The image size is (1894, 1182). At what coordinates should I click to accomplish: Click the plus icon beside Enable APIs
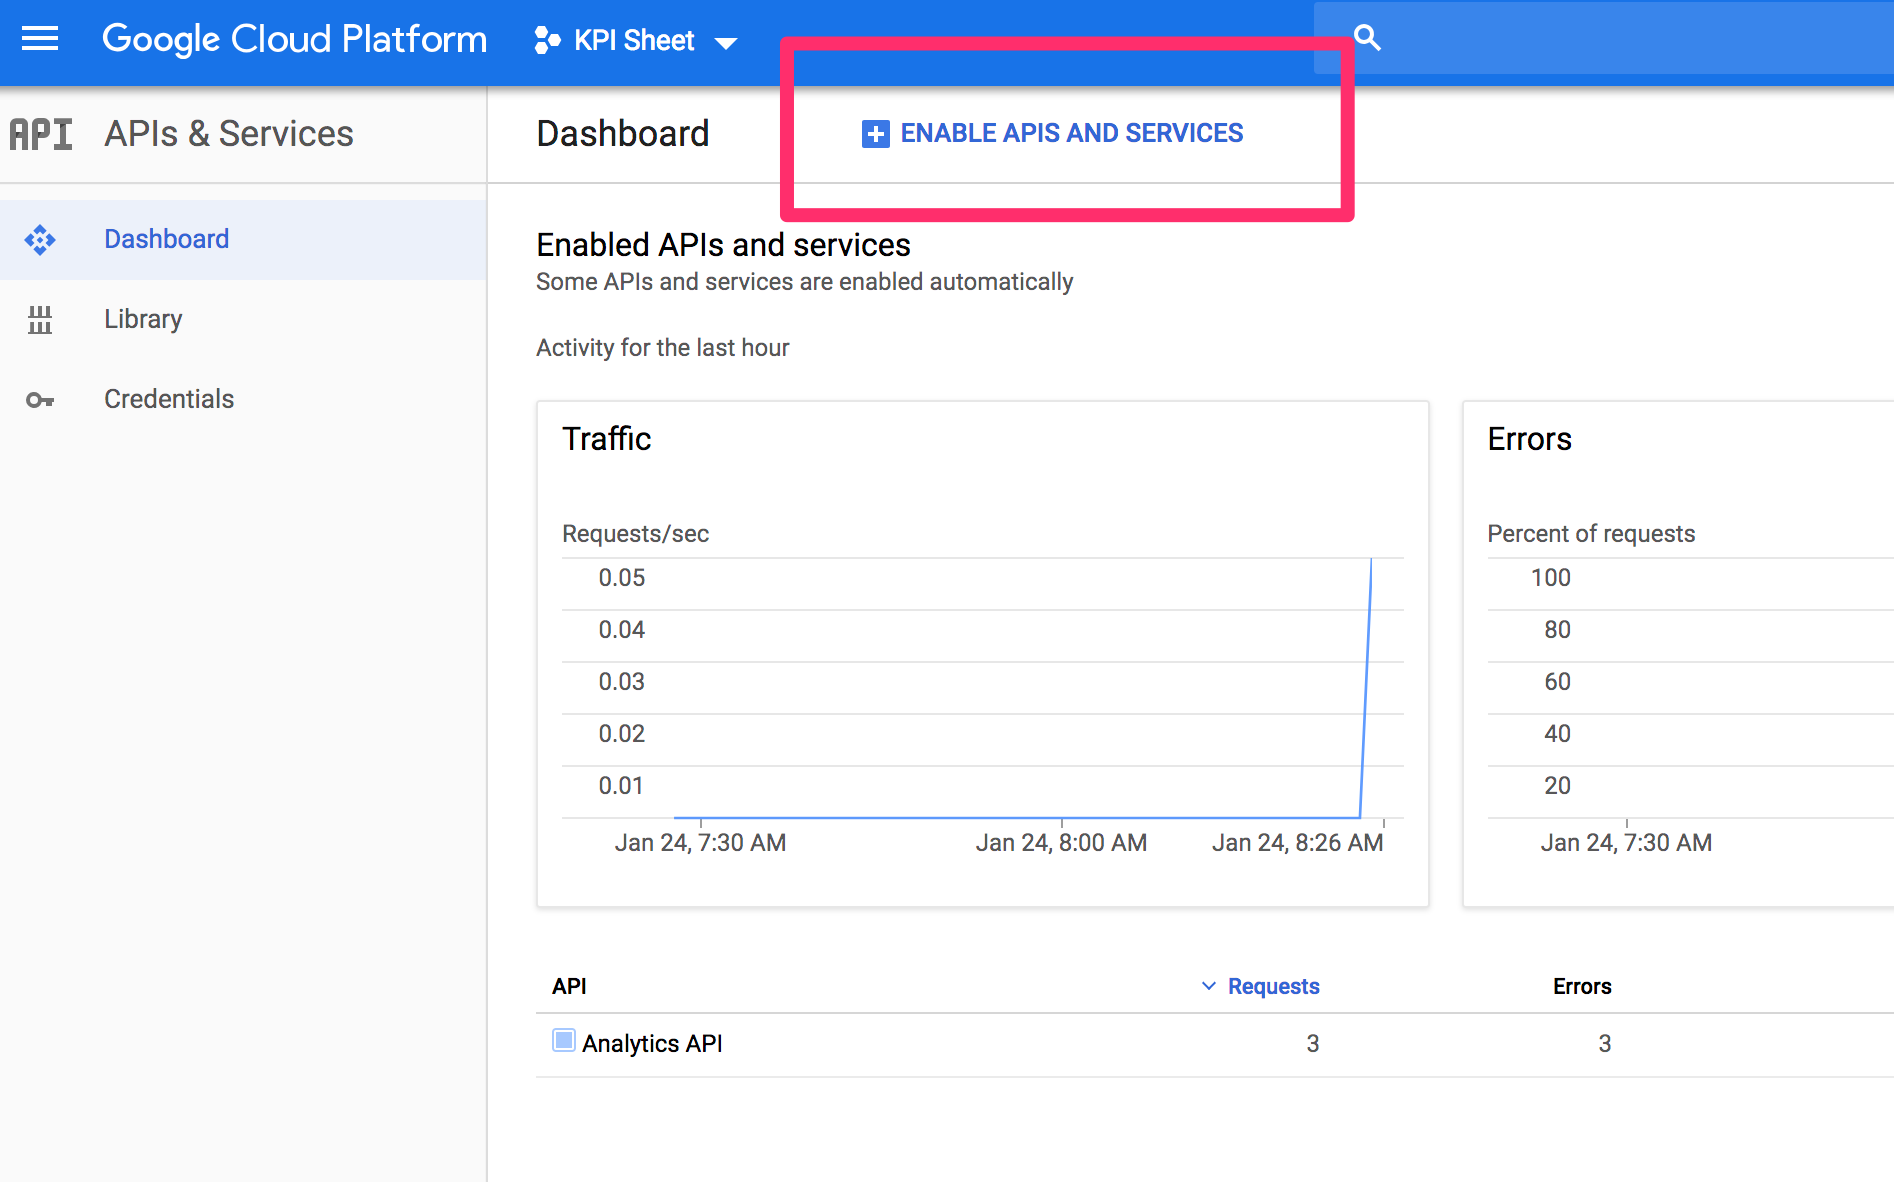point(875,134)
